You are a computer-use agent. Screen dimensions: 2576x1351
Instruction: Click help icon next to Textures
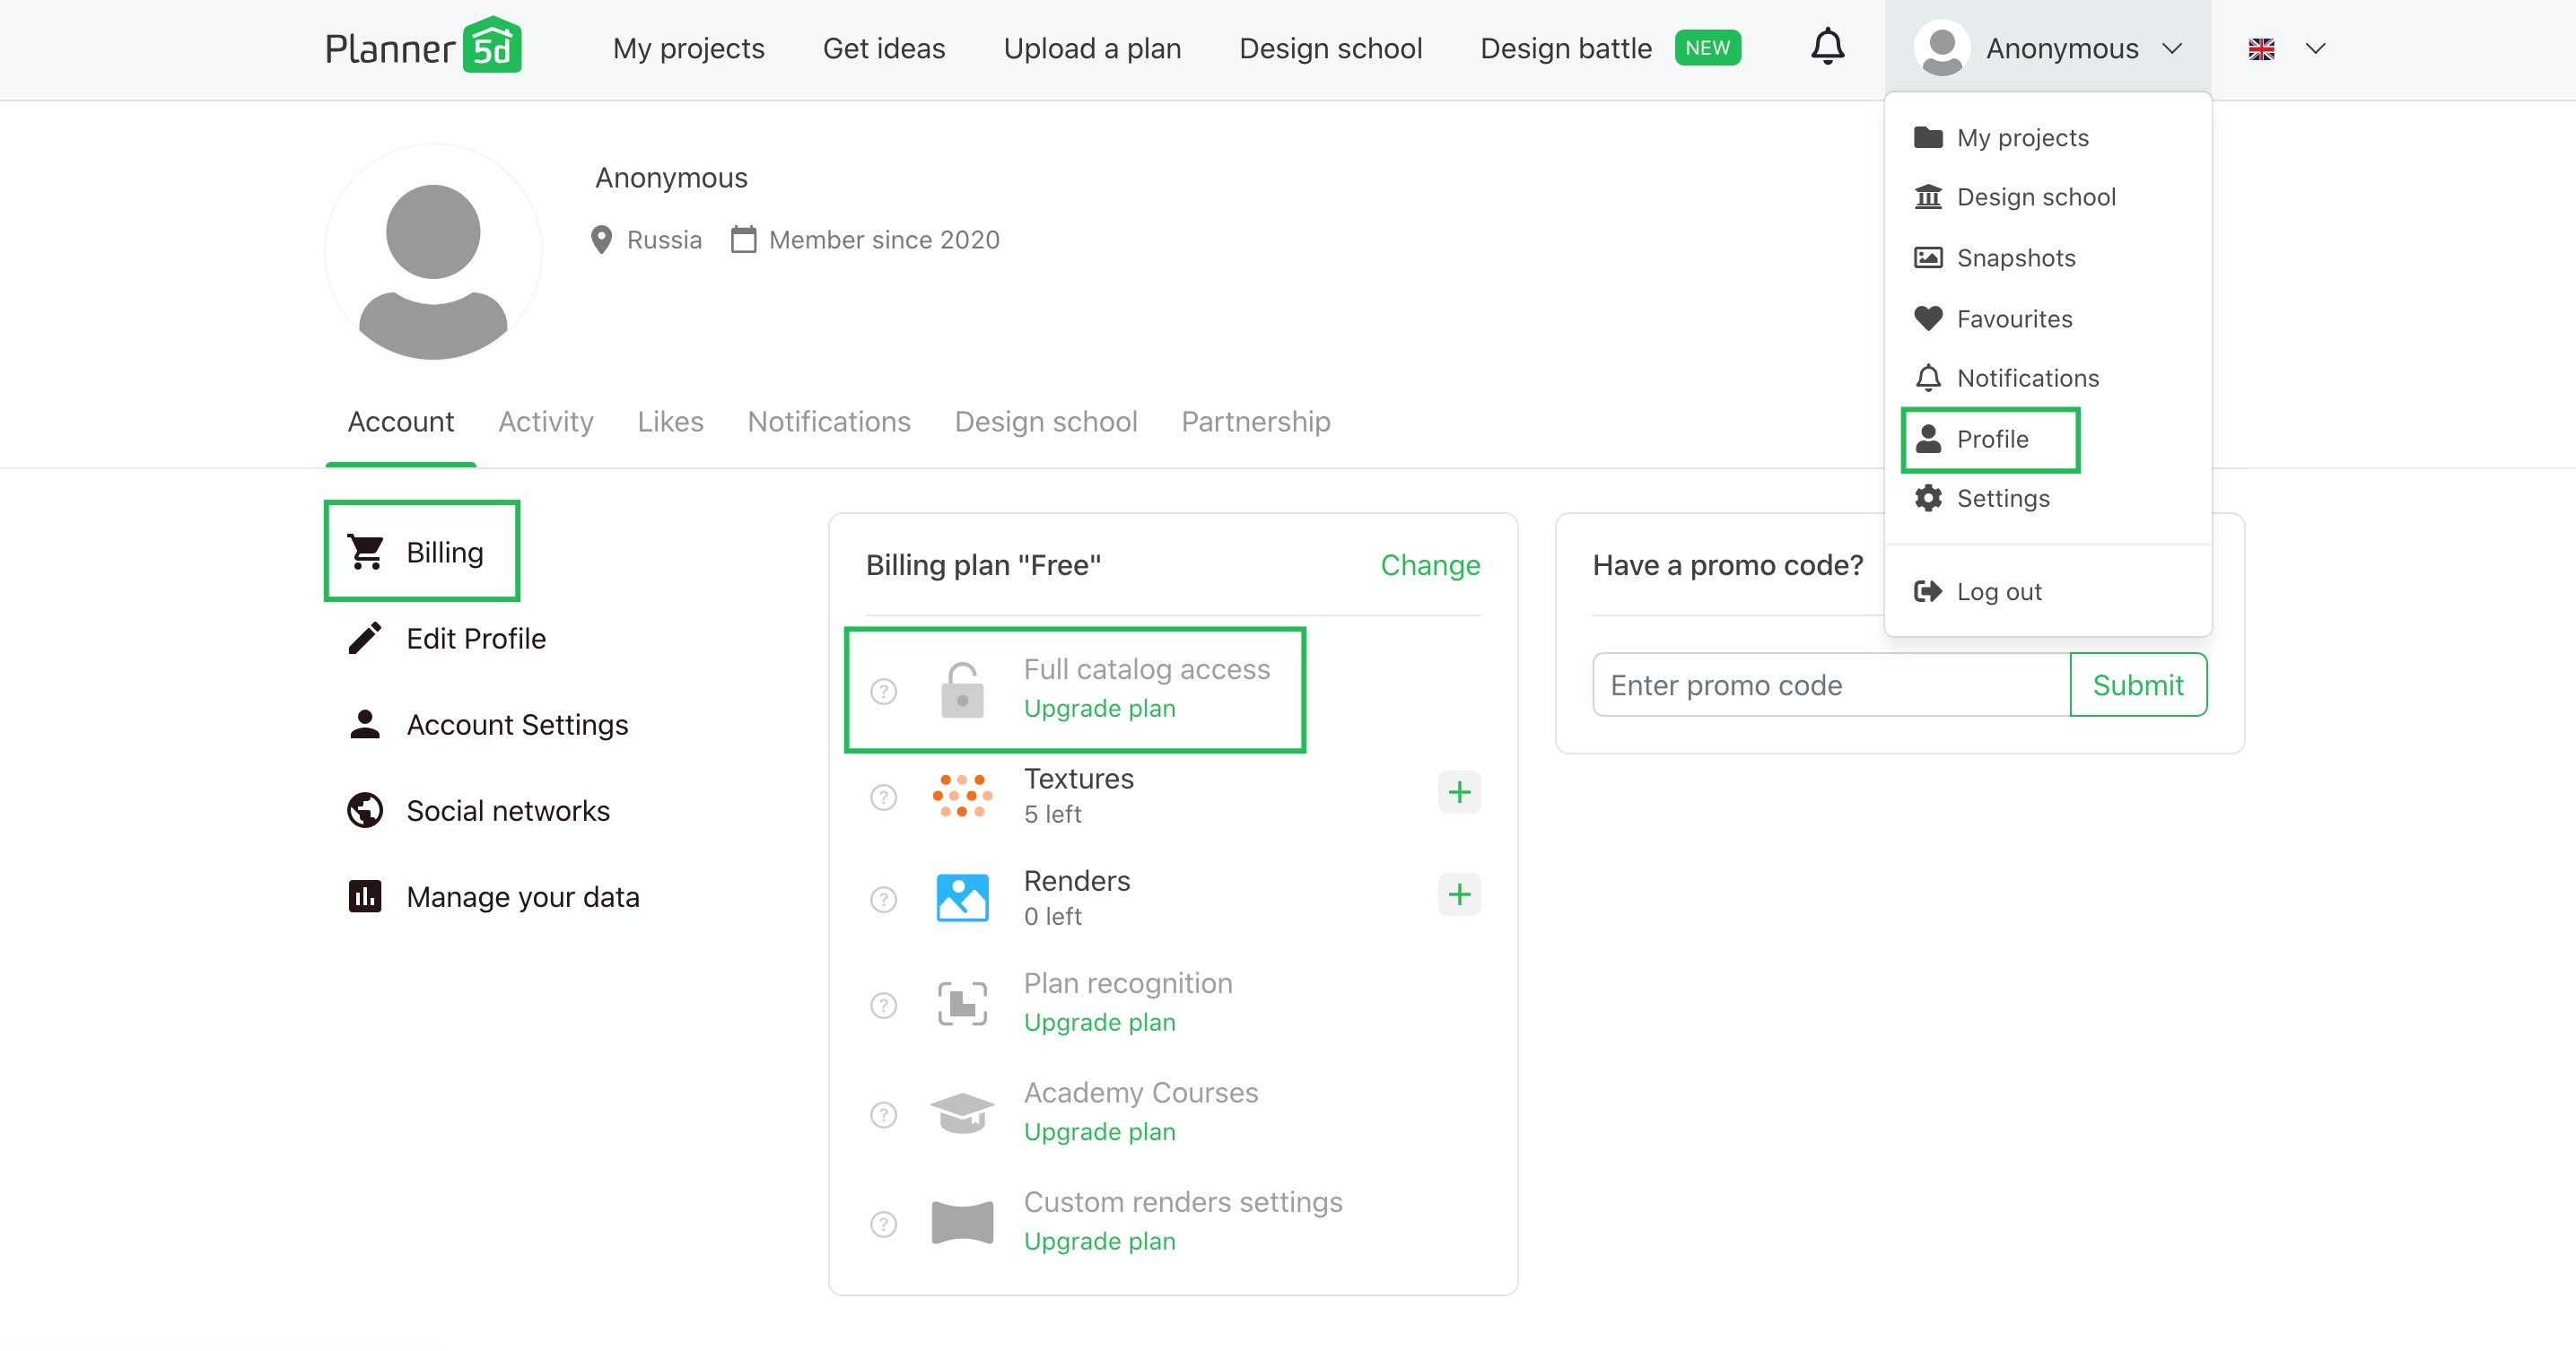883,797
